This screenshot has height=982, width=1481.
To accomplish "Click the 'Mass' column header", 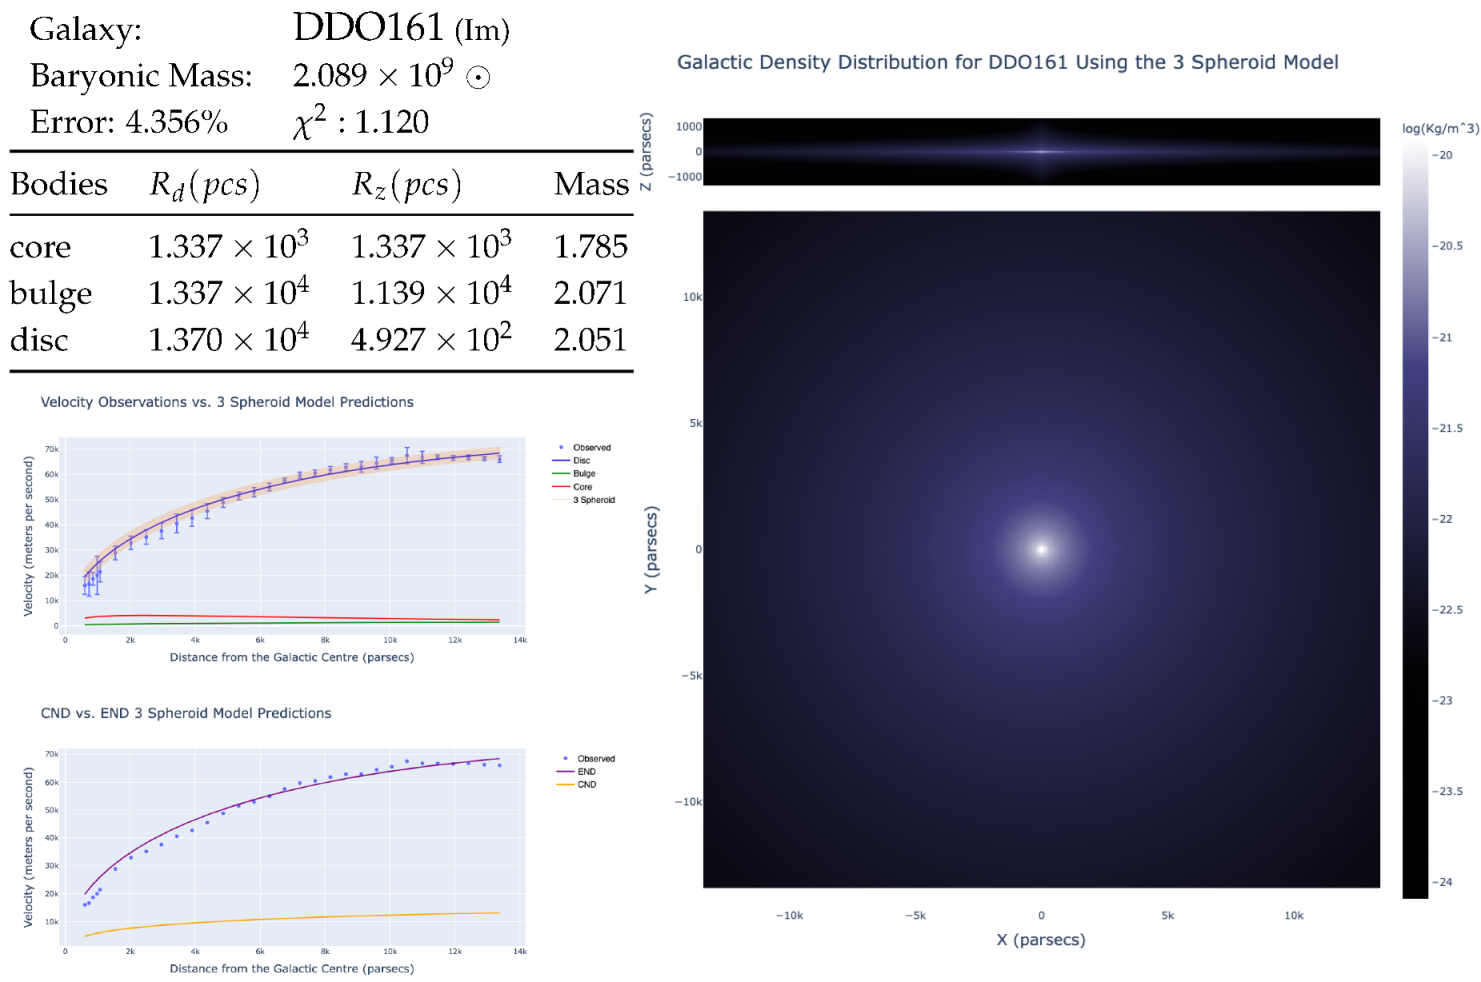I will click(x=592, y=184).
